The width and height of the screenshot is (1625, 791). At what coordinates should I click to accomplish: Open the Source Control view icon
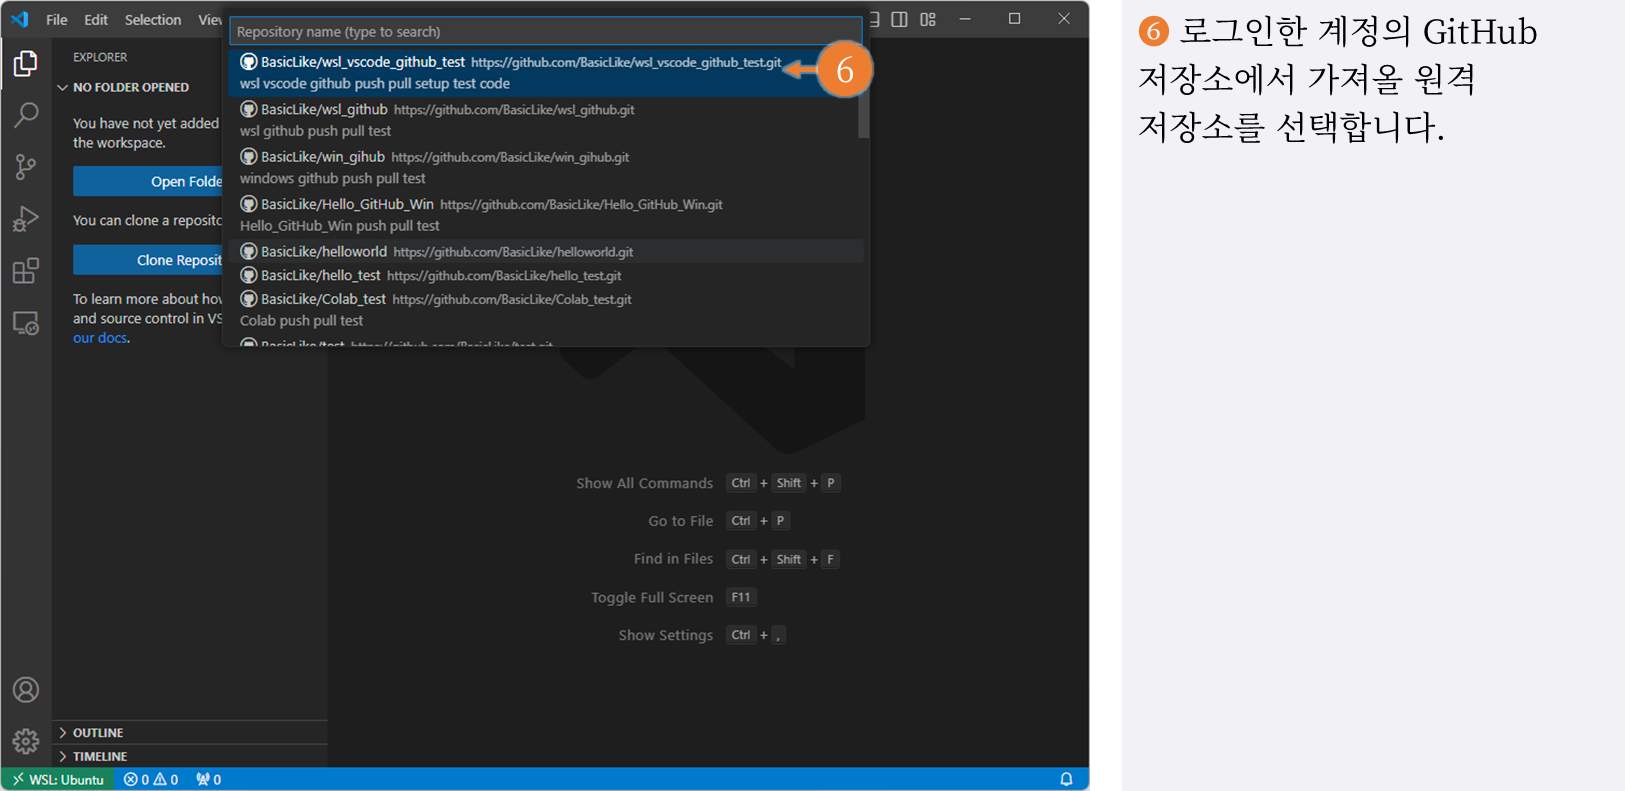(x=26, y=167)
